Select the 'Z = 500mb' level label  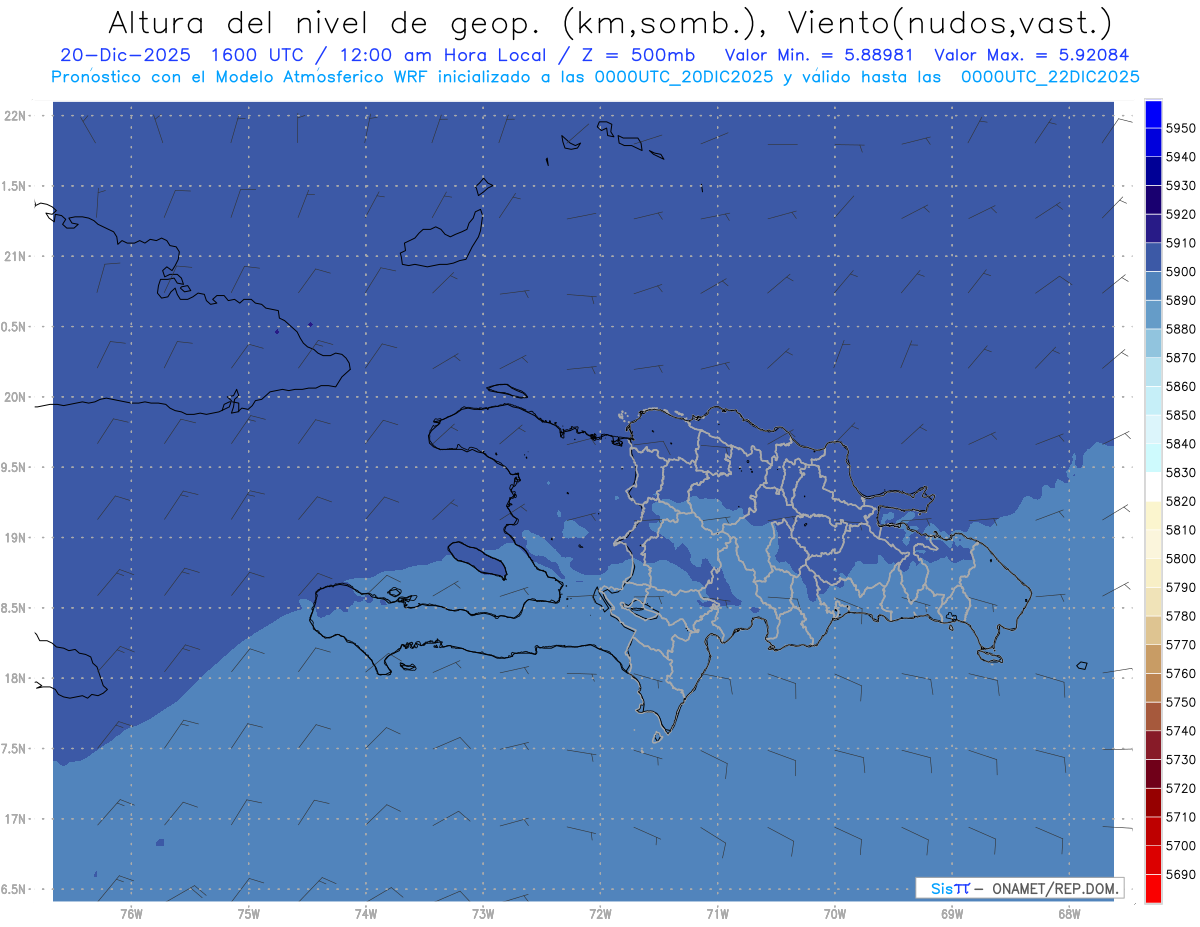coord(639,55)
